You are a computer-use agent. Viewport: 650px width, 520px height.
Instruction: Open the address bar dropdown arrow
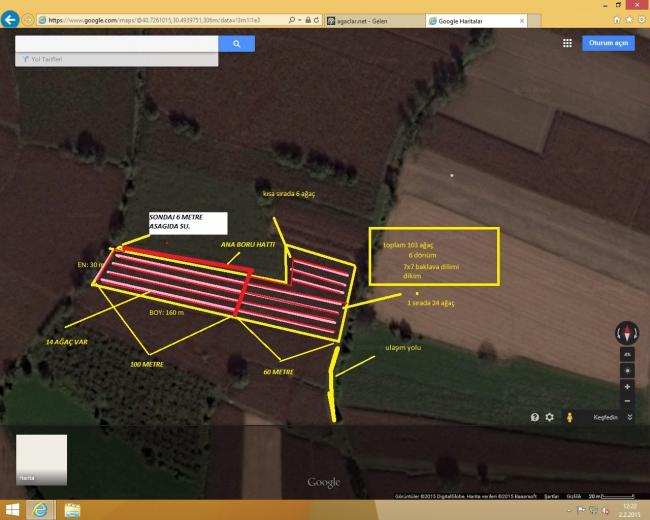(x=300, y=20)
